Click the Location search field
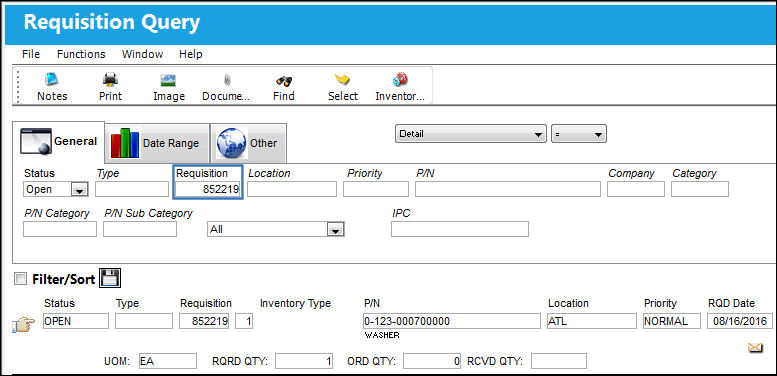 point(292,189)
